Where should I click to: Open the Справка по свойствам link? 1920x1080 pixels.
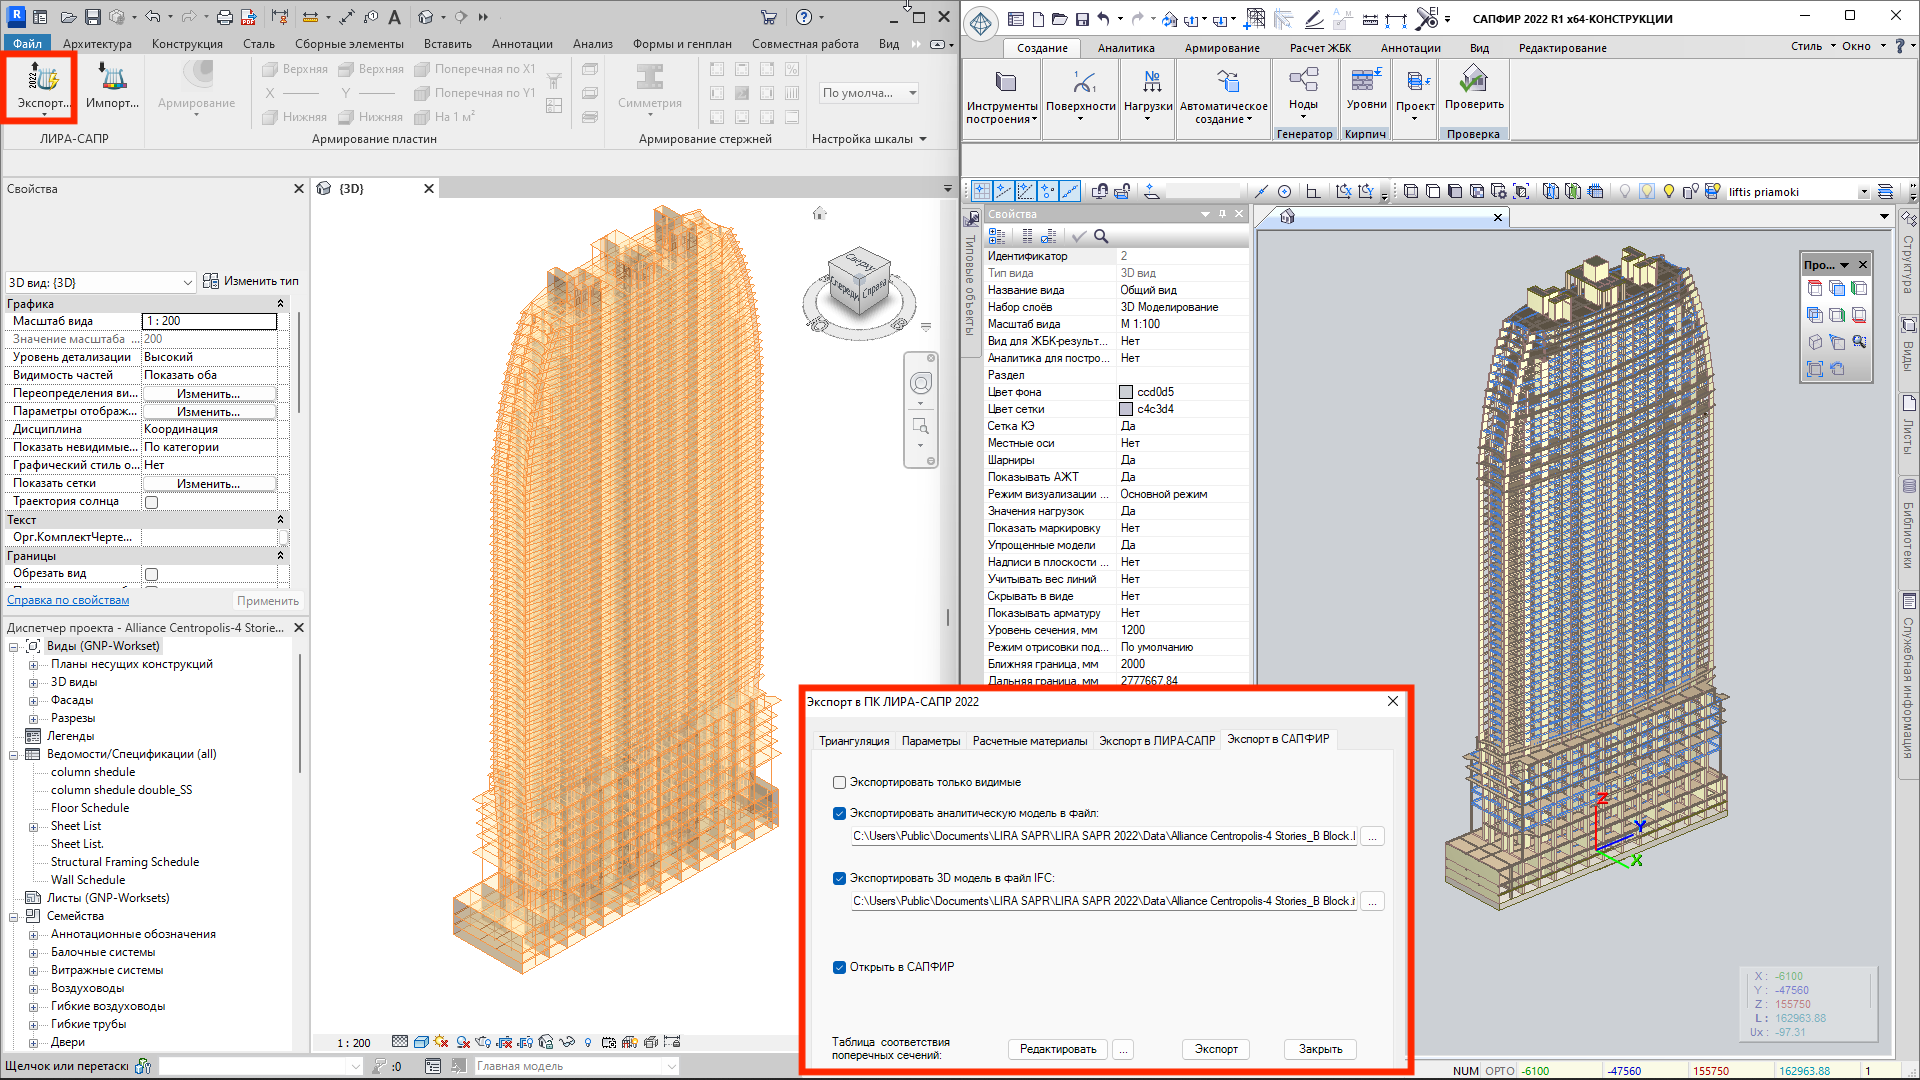[x=68, y=601]
